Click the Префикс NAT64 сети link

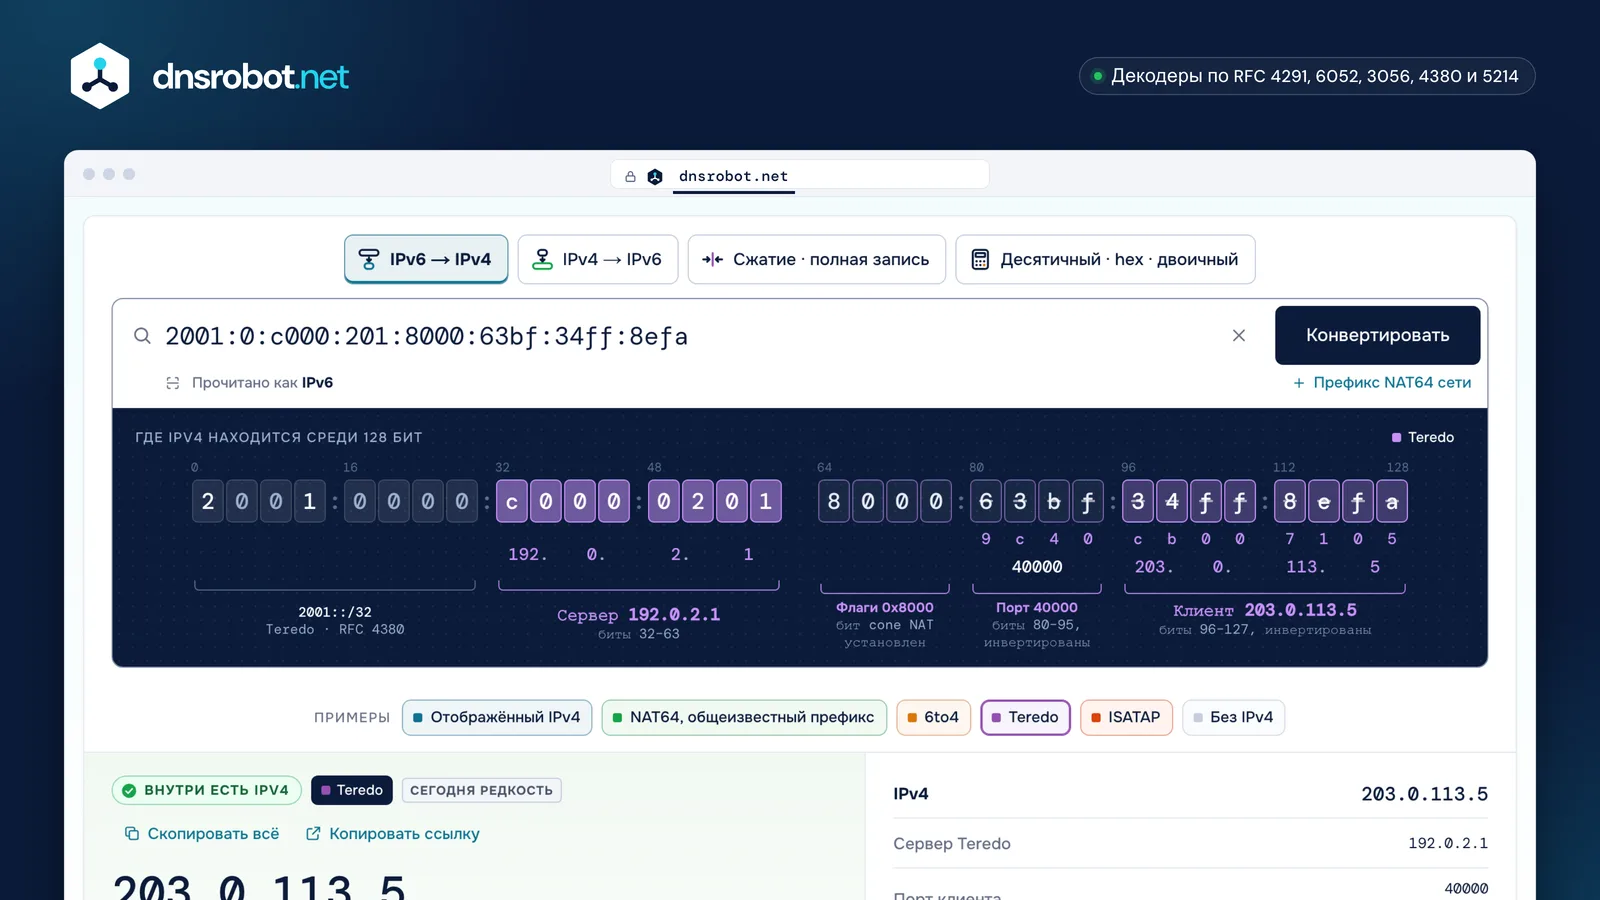(1382, 382)
